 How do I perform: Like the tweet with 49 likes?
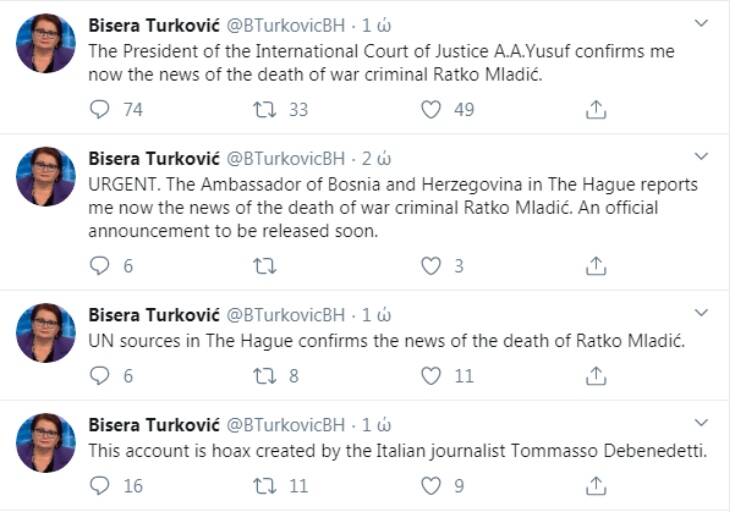(x=431, y=110)
